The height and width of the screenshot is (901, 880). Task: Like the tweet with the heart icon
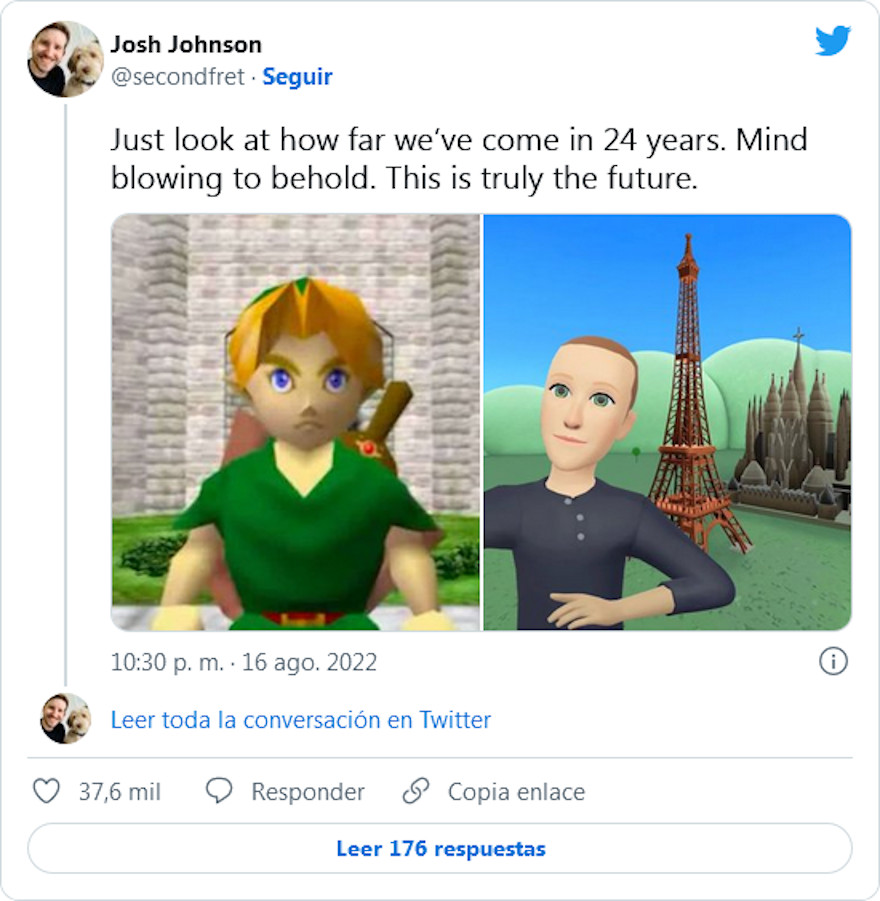46,792
